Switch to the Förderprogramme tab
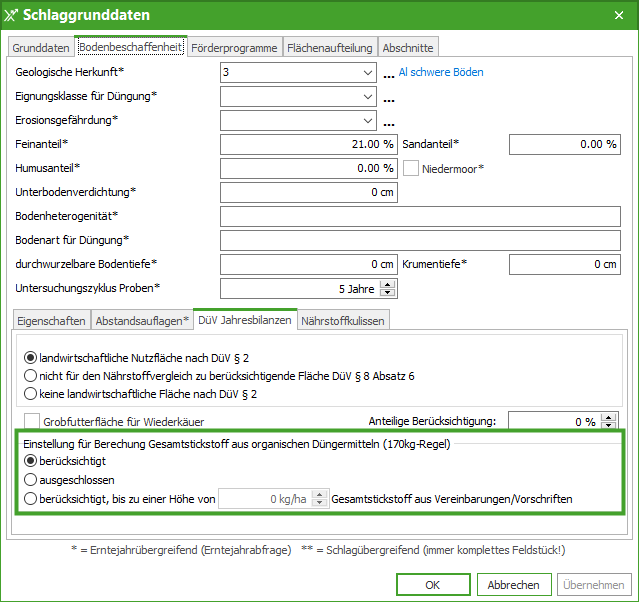This screenshot has height=602, width=639. [x=234, y=47]
